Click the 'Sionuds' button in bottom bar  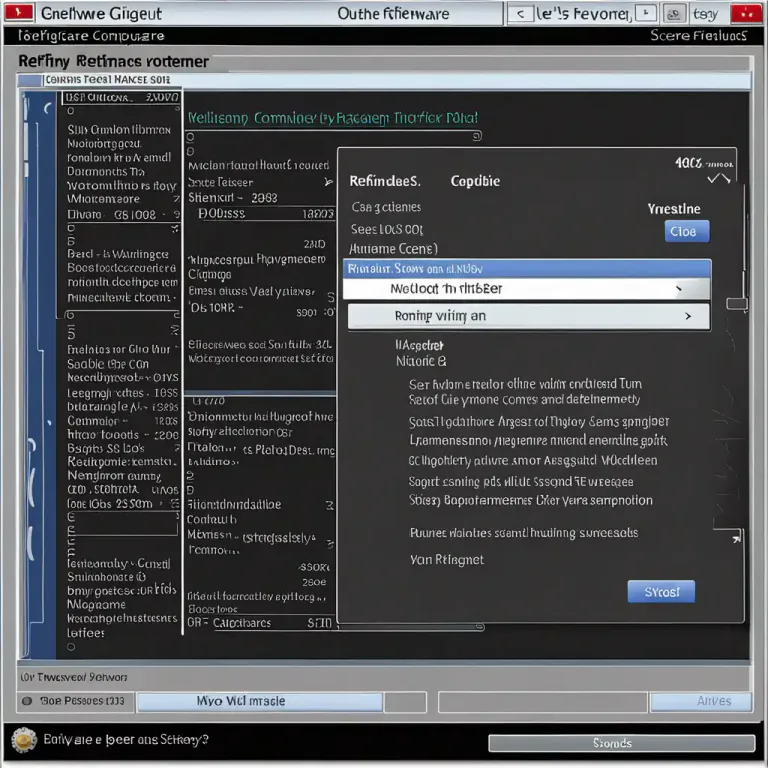(622, 743)
